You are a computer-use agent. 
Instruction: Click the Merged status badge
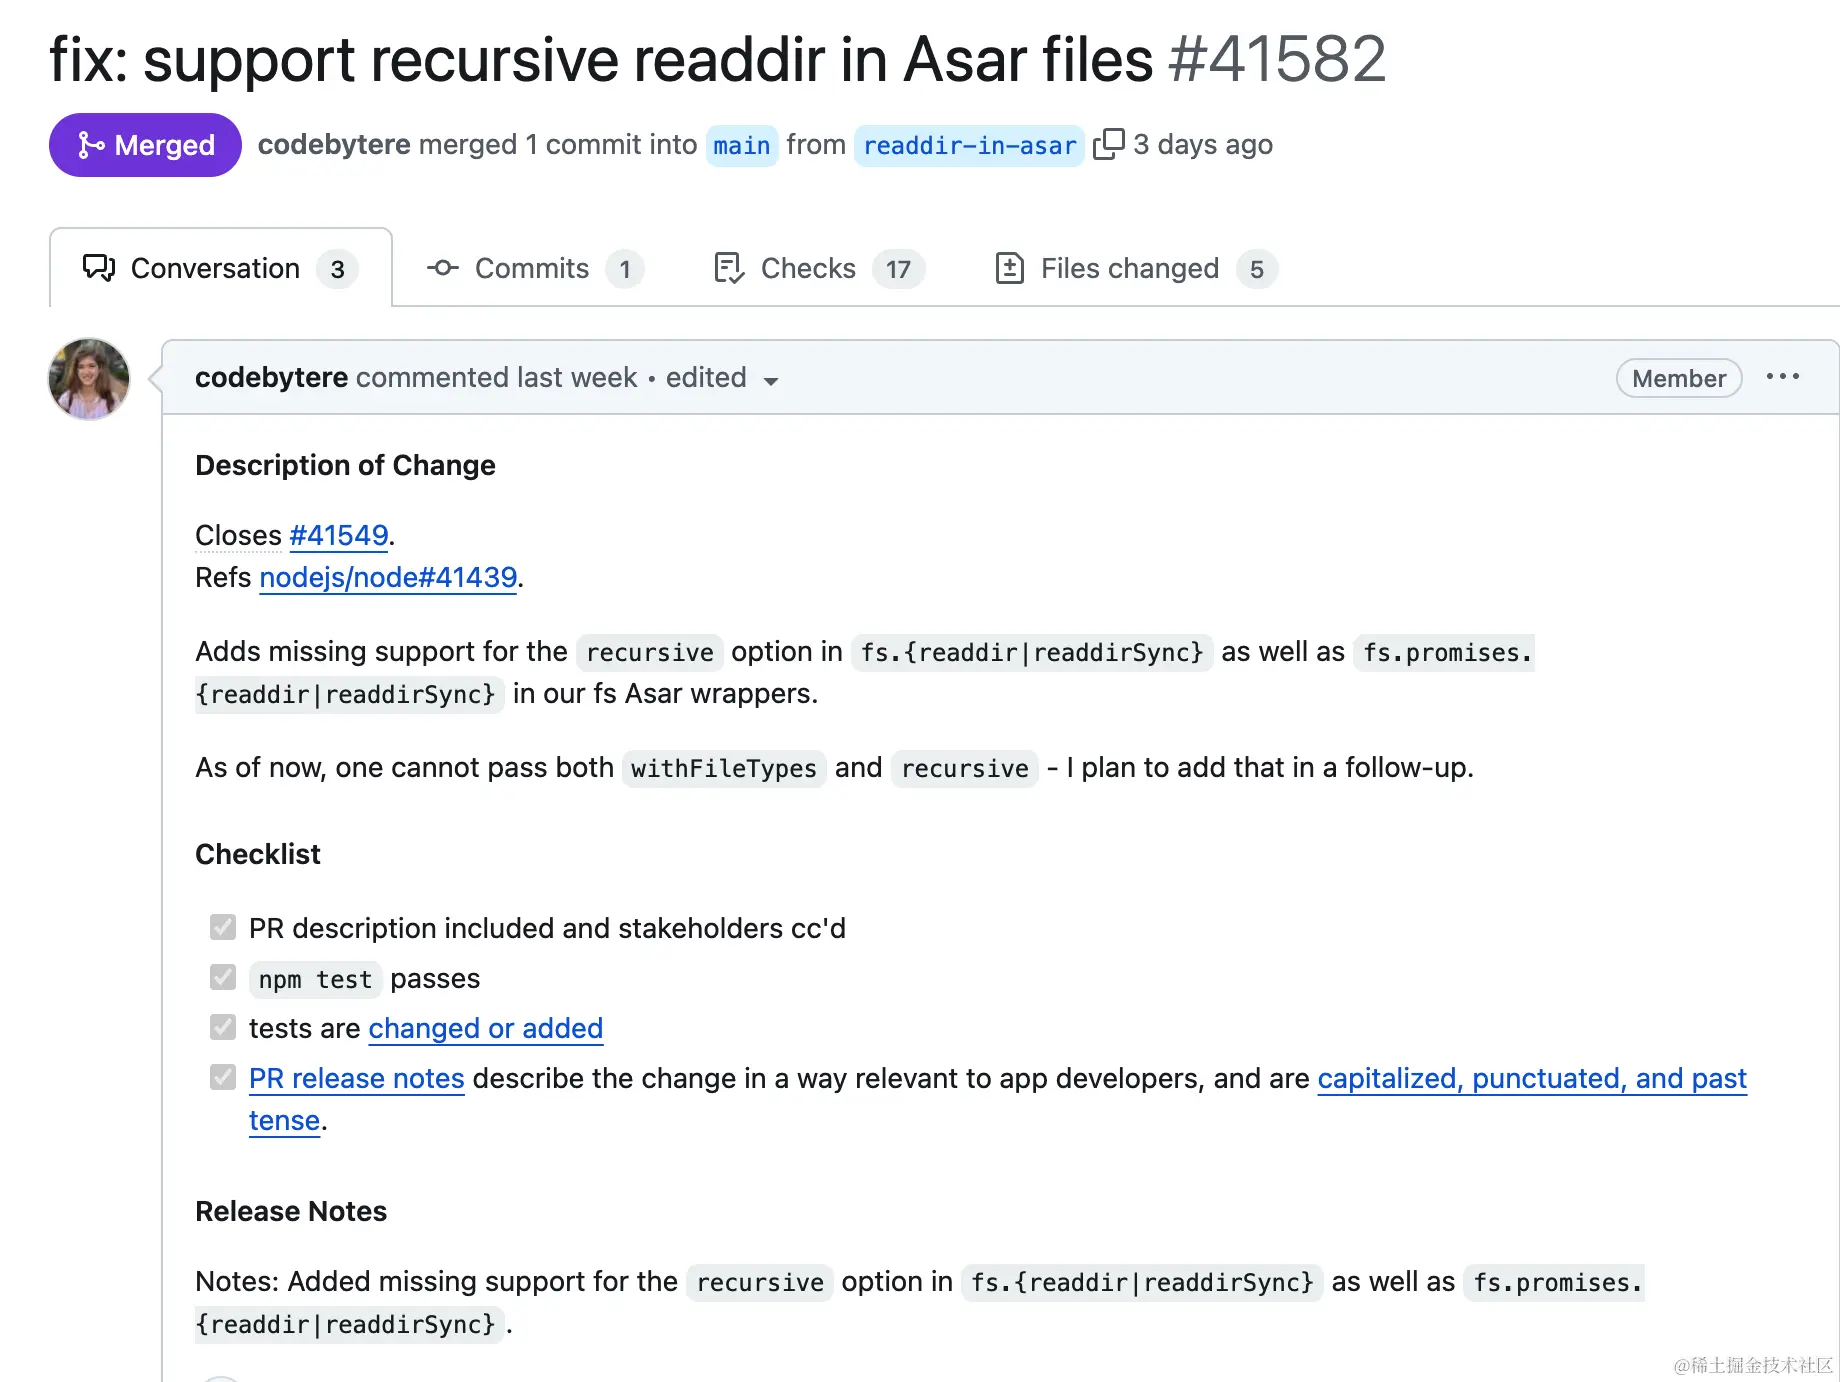(145, 145)
